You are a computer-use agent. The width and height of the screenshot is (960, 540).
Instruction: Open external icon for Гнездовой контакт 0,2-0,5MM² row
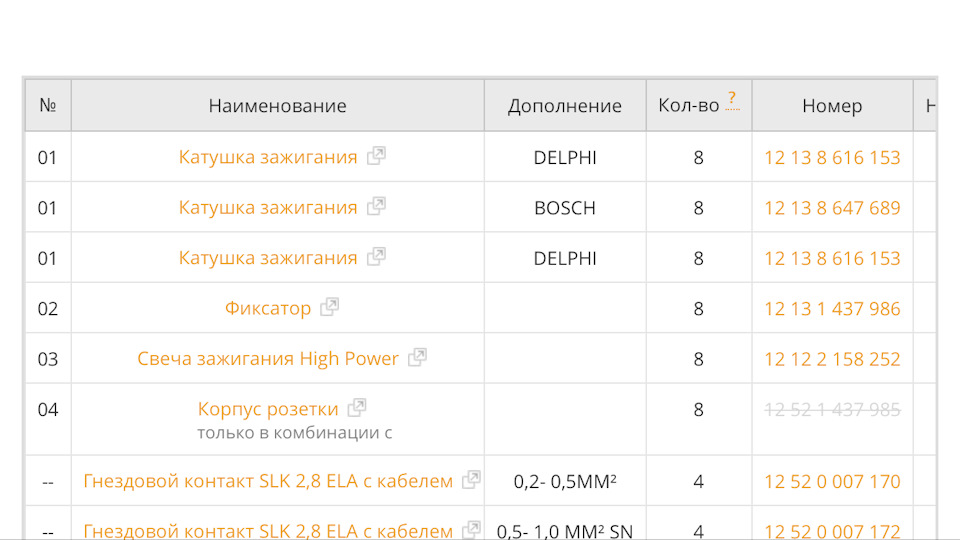471,480
